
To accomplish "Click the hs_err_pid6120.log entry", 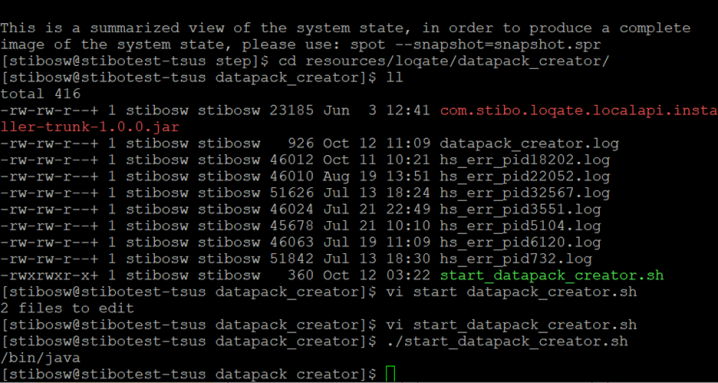I will [520, 243].
